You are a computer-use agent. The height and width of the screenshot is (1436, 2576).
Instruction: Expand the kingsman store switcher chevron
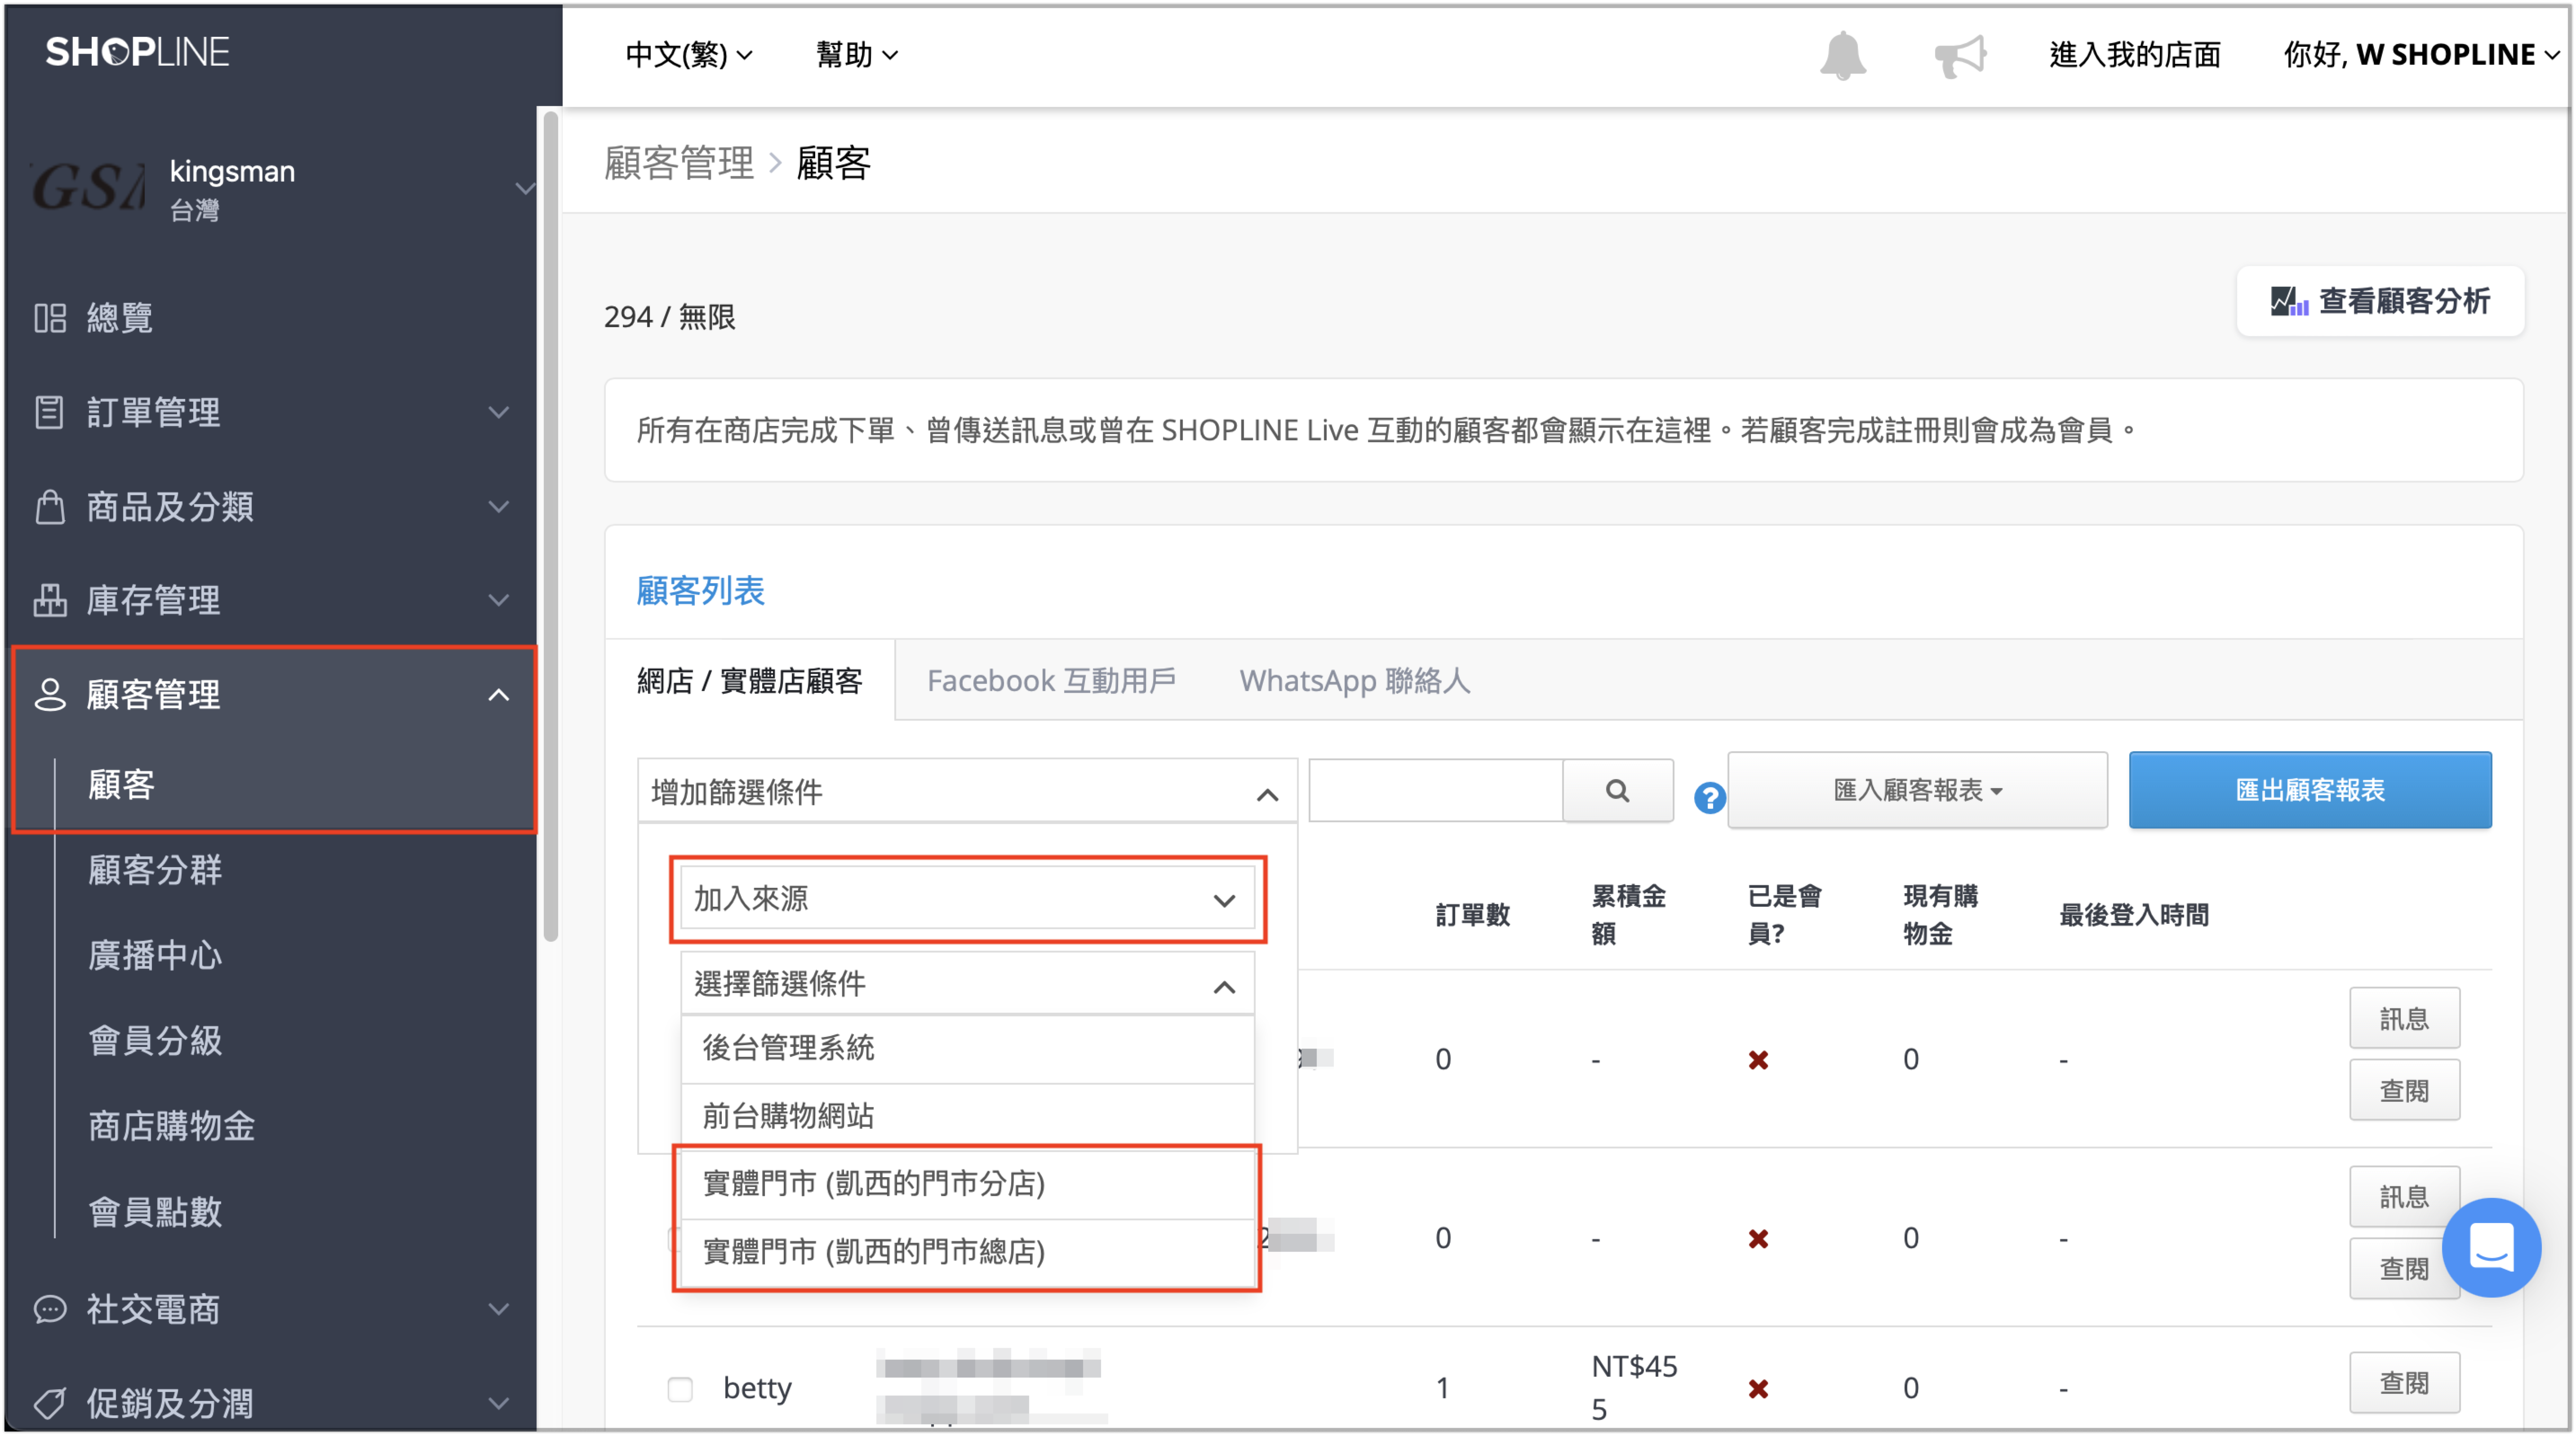tap(524, 188)
